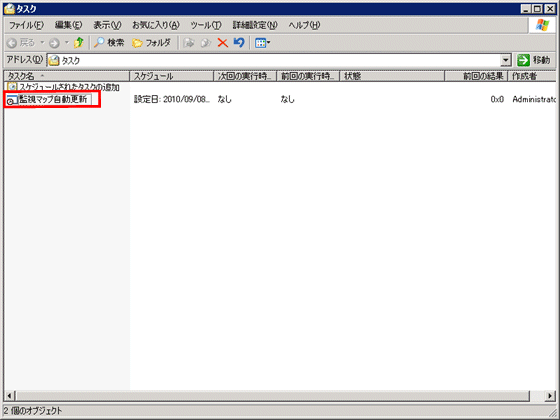Image resolution: width=560 pixels, height=420 pixels.
Task: Click the 移動 Go button
Action: [535, 60]
